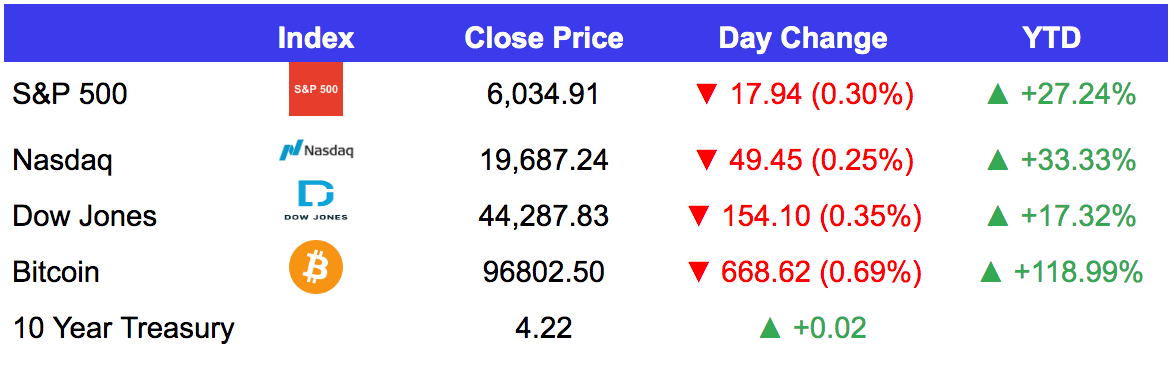Select the Day Change column header

click(803, 38)
